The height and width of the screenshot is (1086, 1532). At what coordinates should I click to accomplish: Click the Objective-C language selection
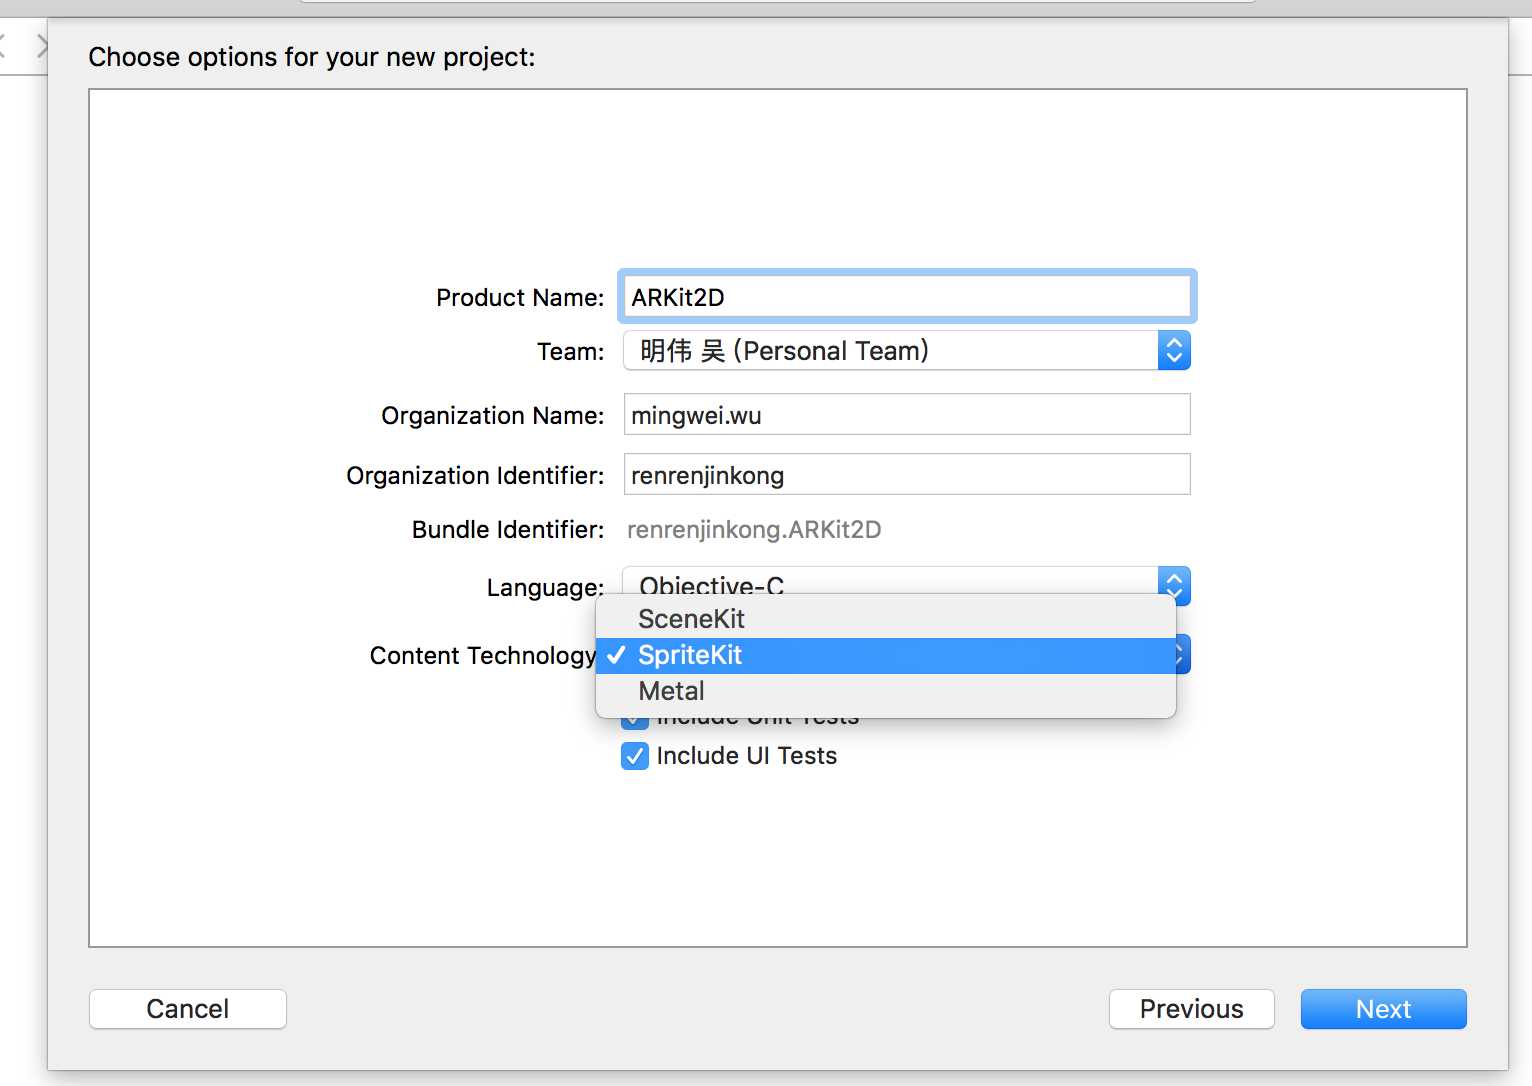tap(711, 584)
